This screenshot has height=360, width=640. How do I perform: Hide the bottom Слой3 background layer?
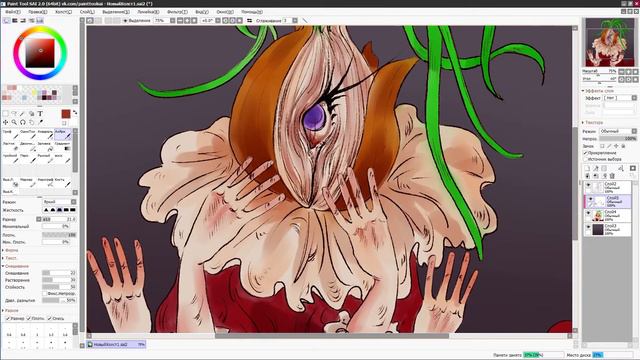tap(588, 227)
